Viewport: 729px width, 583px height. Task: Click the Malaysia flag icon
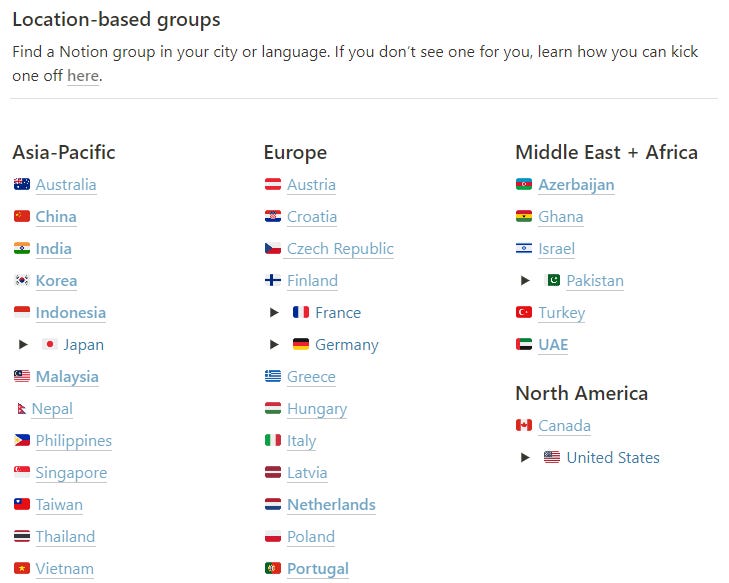coord(22,376)
